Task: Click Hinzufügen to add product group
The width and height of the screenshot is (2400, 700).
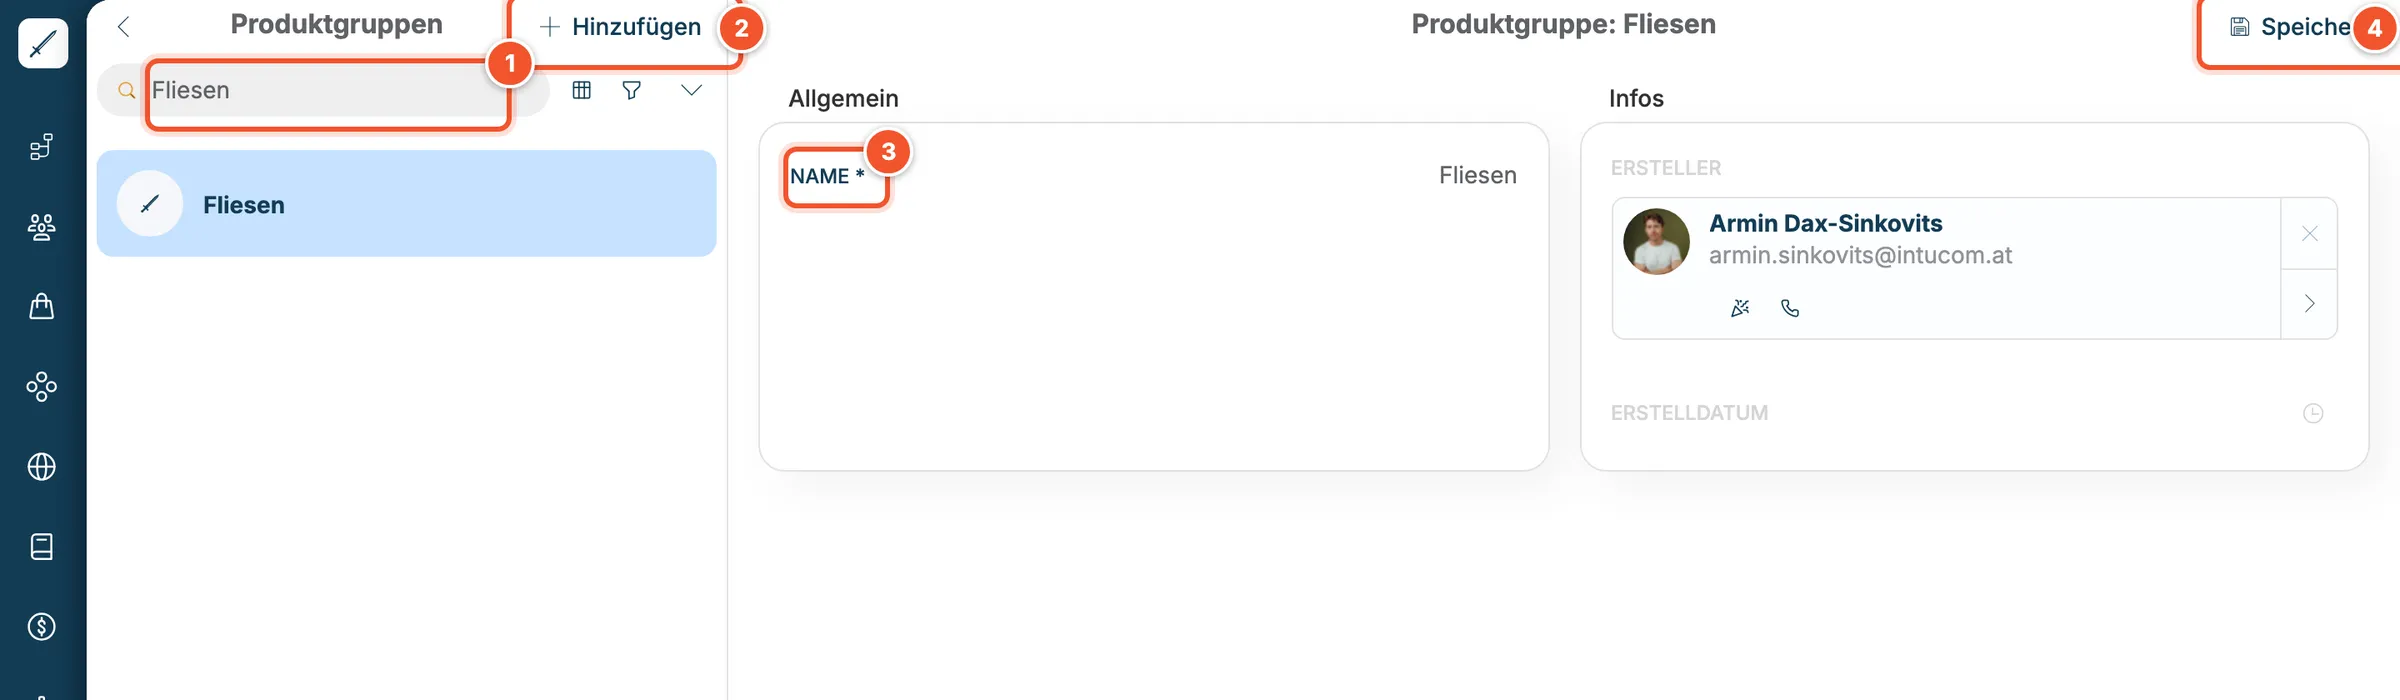Action: point(621,27)
